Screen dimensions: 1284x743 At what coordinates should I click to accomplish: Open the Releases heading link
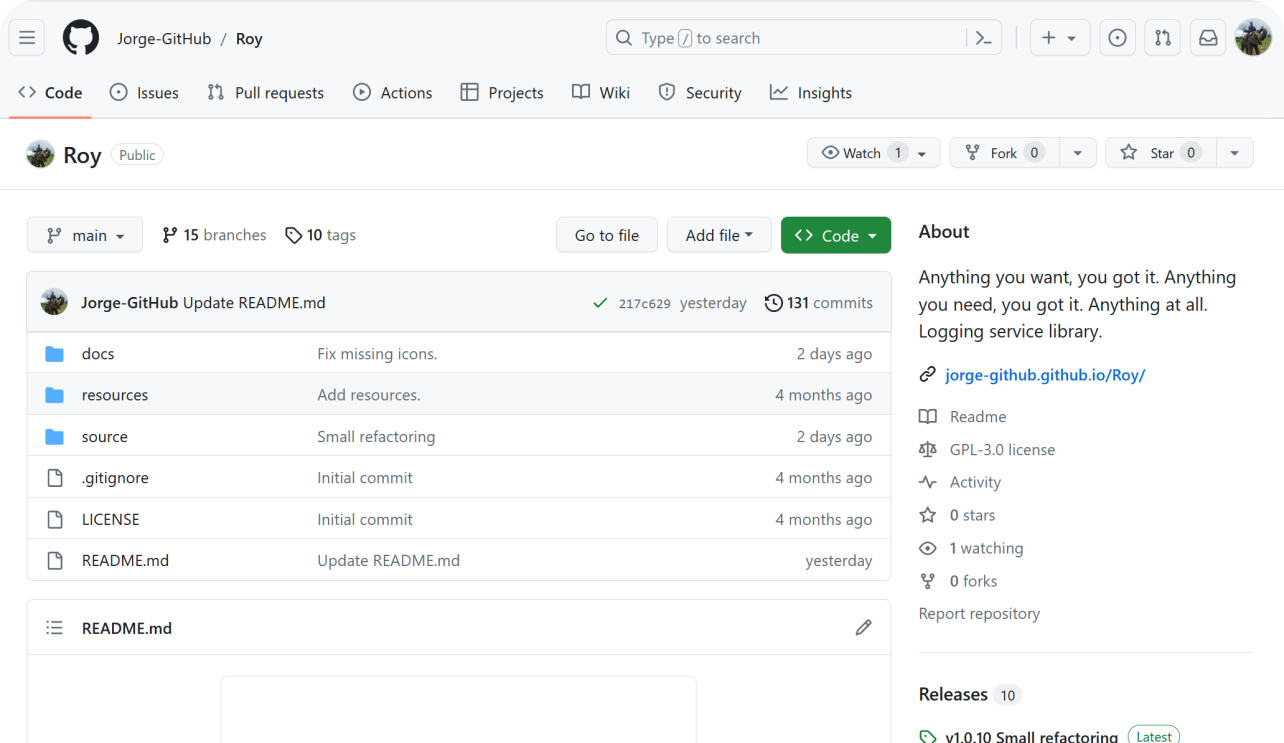(x=953, y=694)
